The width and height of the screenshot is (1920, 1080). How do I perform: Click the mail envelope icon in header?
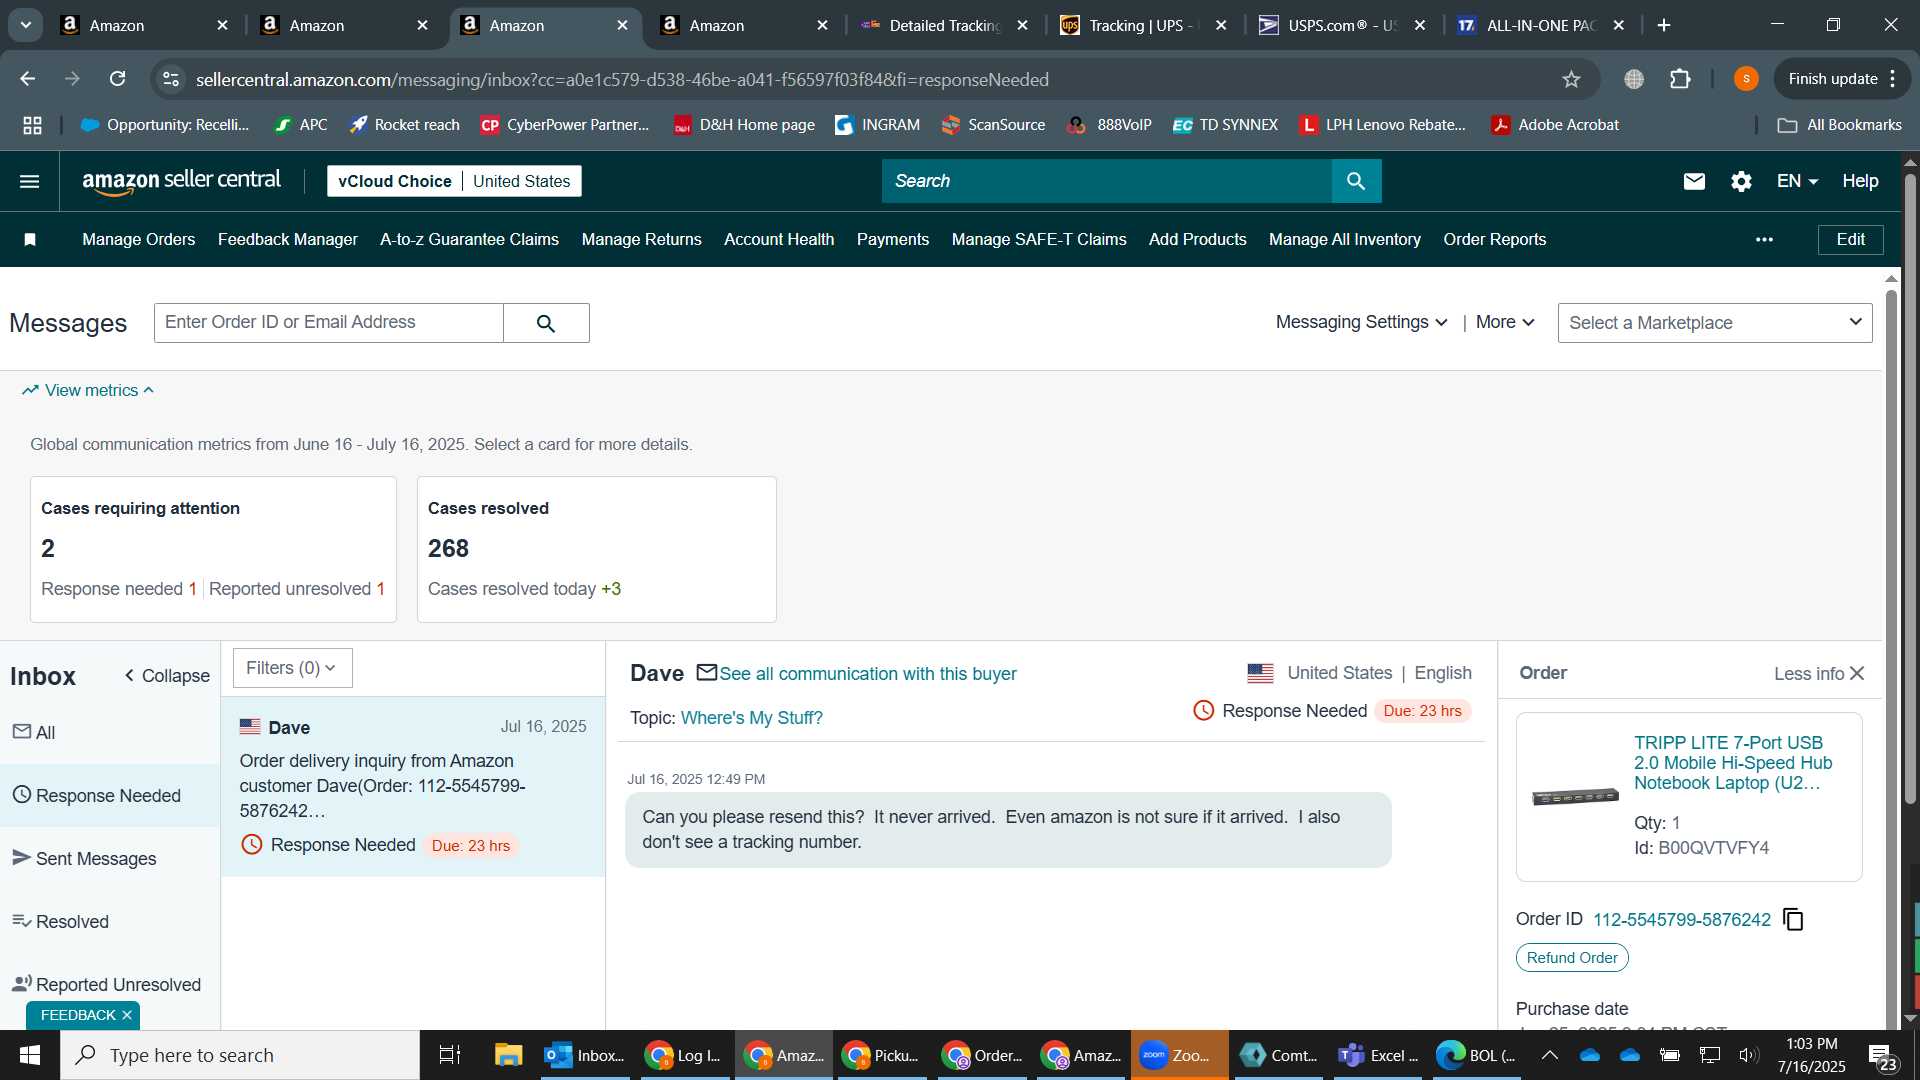pos(1694,181)
